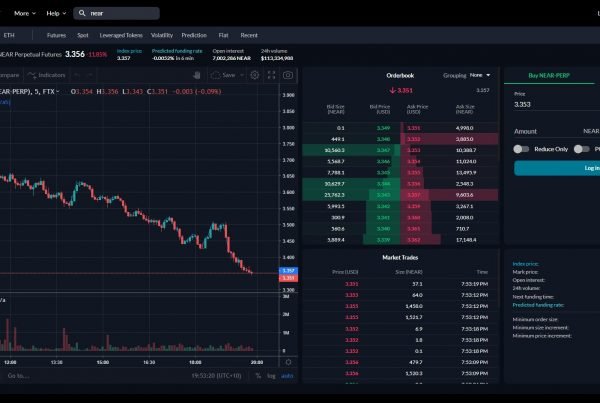The height and width of the screenshot is (403, 600).
Task: Open chart timezone selector 19:53:20 (UTC+10)
Action: (216, 376)
